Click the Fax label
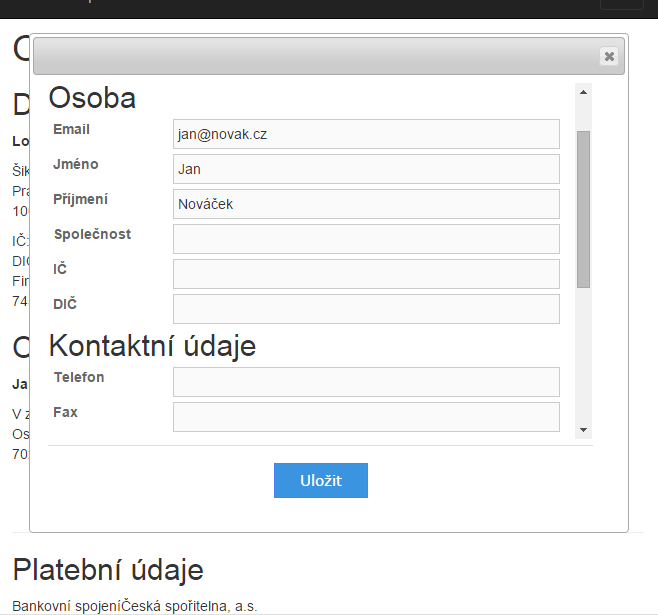This screenshot has width=658, height=615. [65, 412]
